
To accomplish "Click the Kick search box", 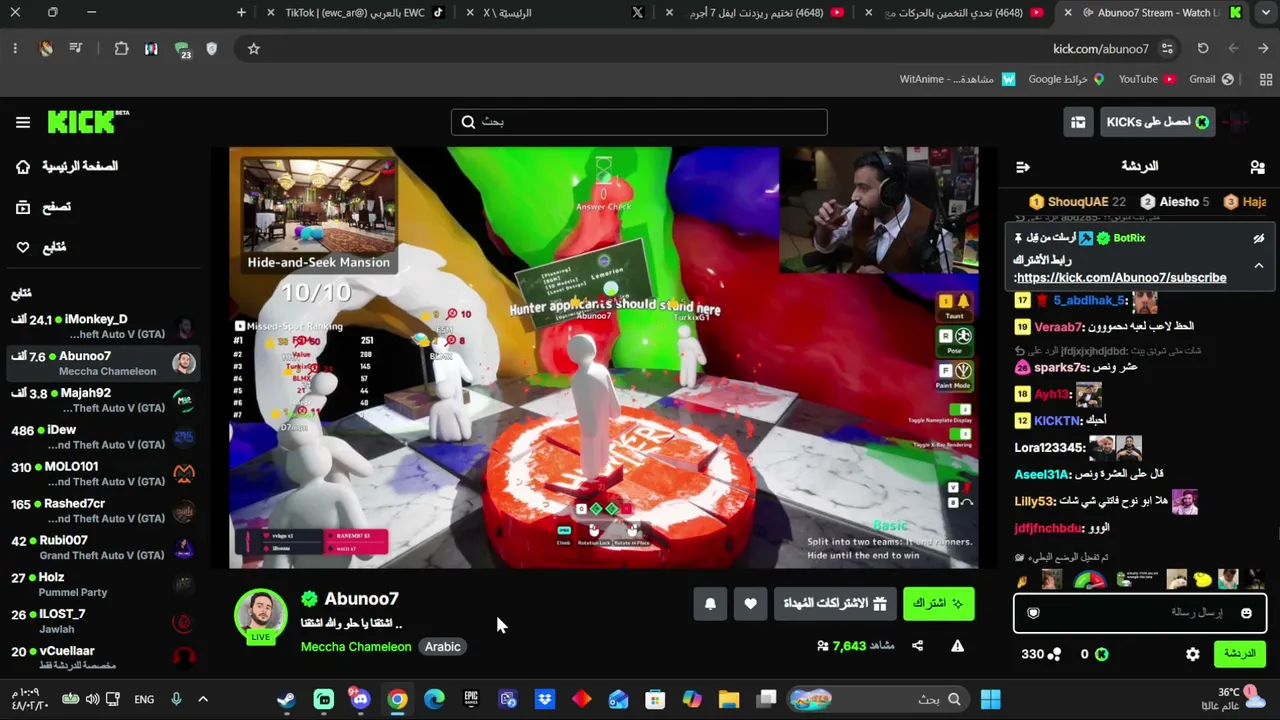I will (x=639, y=122).
